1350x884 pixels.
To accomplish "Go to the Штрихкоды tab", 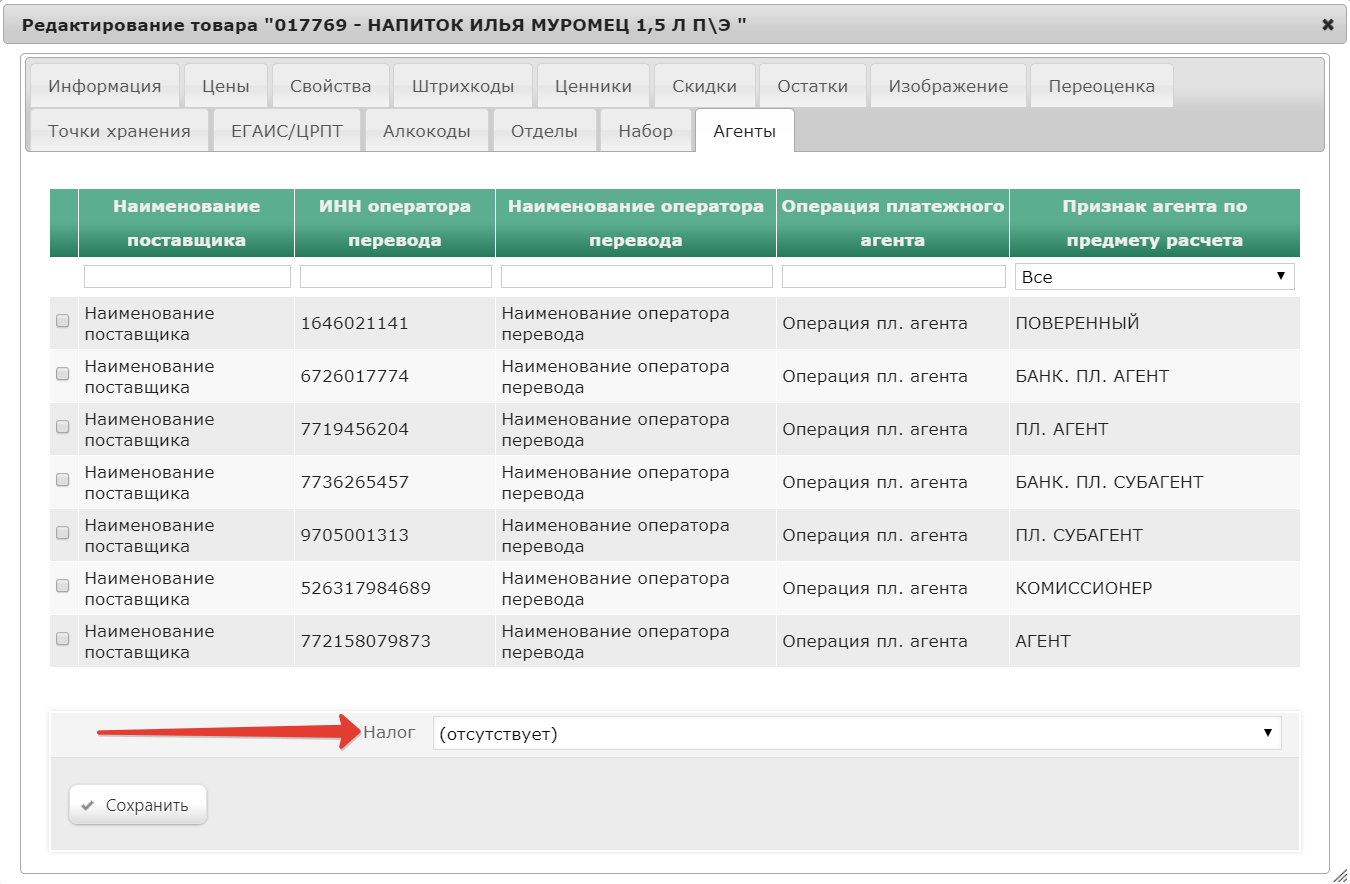I will click(x=463, y=86).
